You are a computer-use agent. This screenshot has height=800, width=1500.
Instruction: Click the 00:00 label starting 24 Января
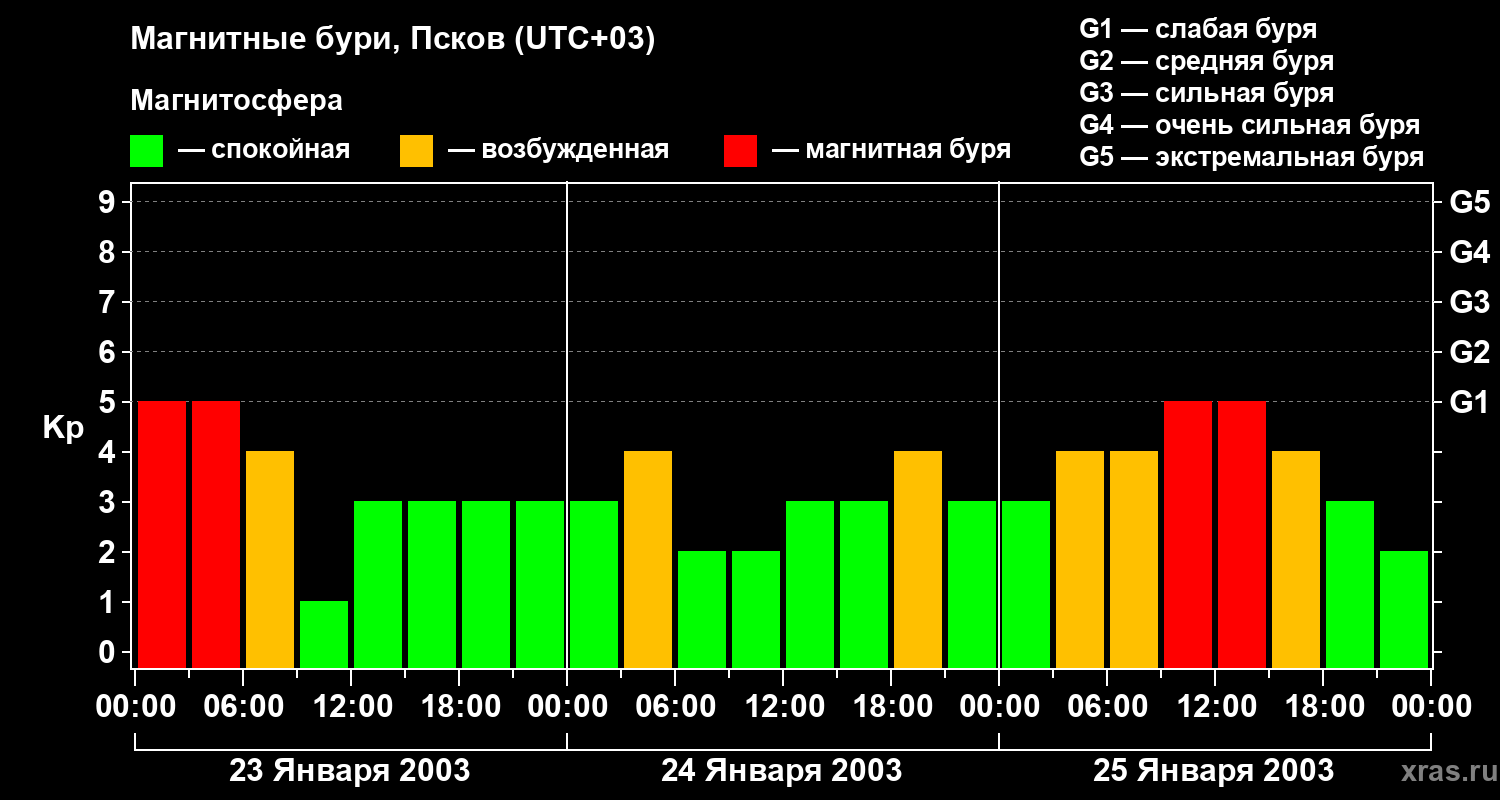click(x=567, y=707)
